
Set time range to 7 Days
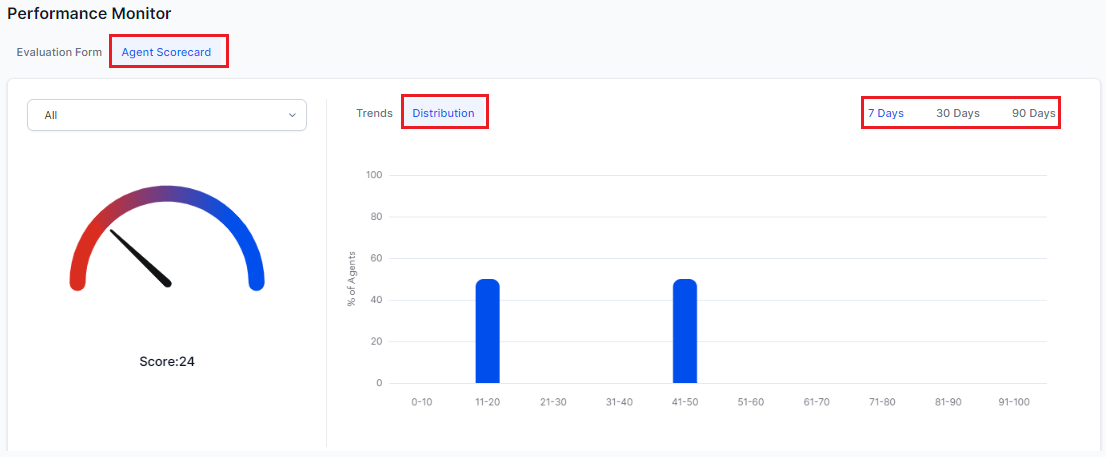click(885, 113)
